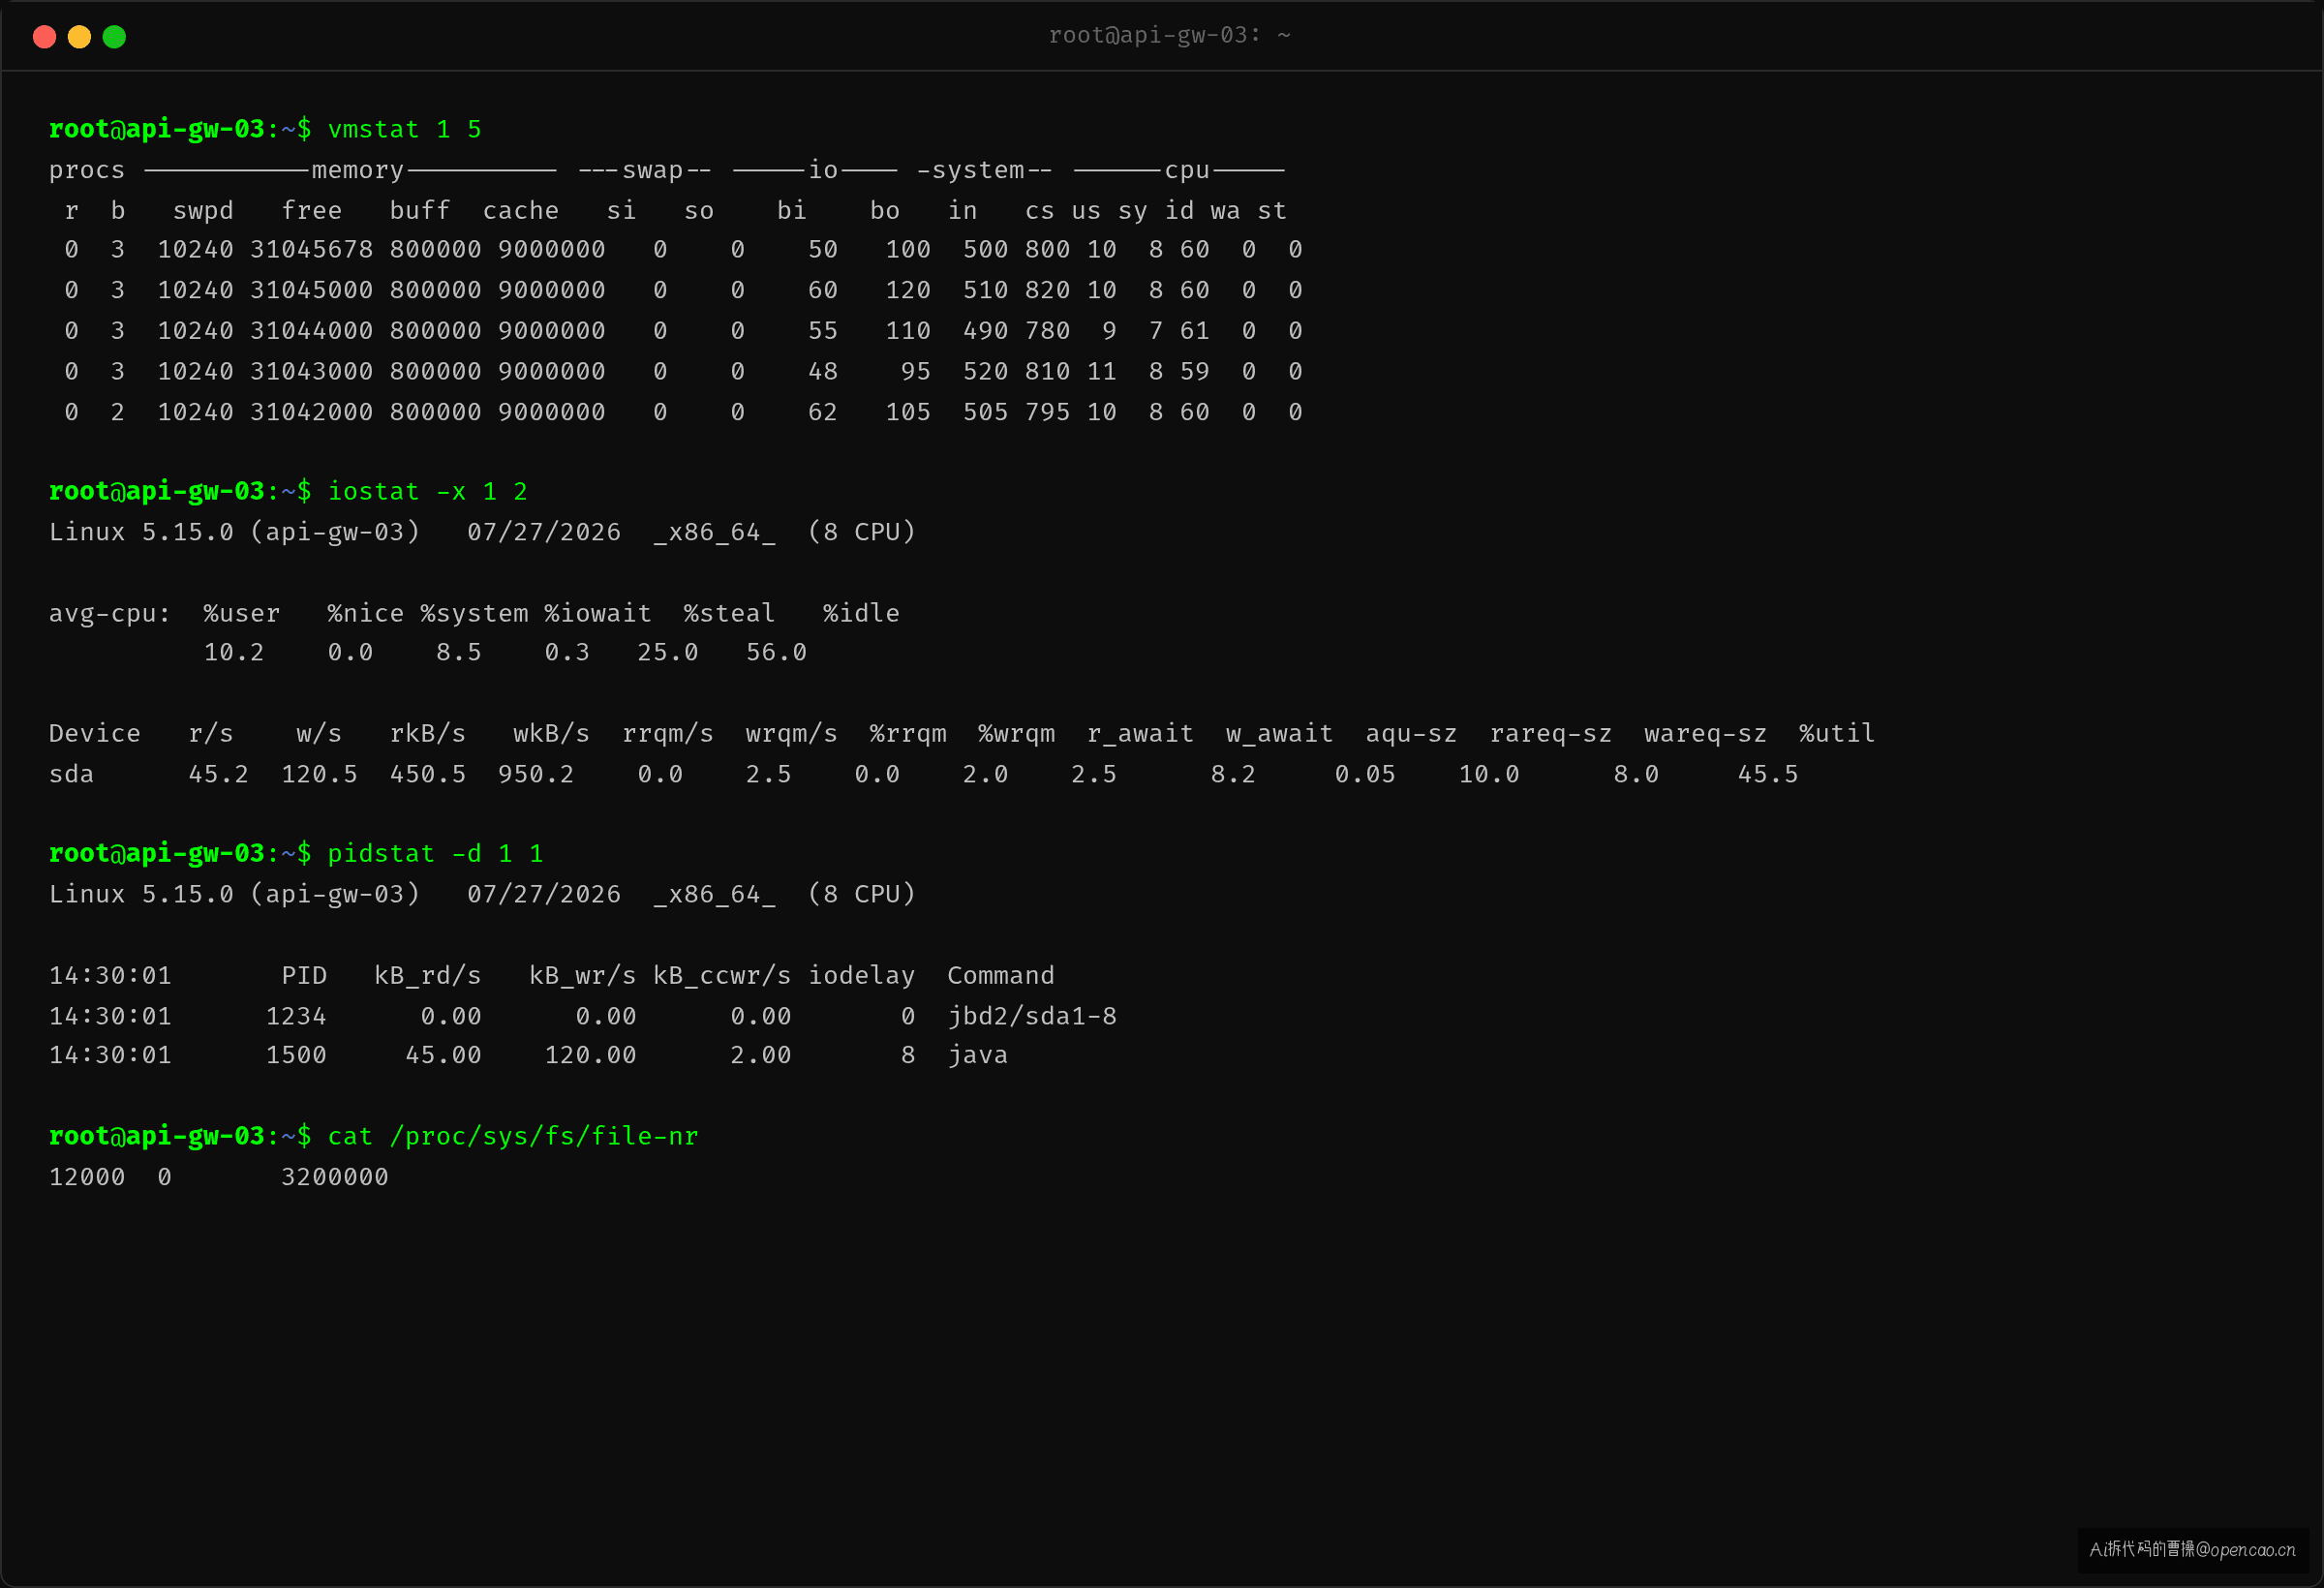Click the cat /proc/sys/fs/file-nr command

(513, 1136)
